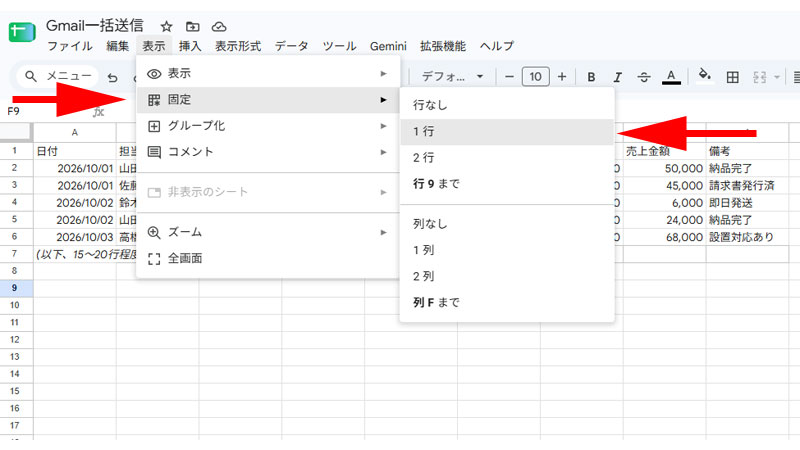Click the メニュー search box
Viewport: 800px width, 450px height.
[x=57, y=76]
